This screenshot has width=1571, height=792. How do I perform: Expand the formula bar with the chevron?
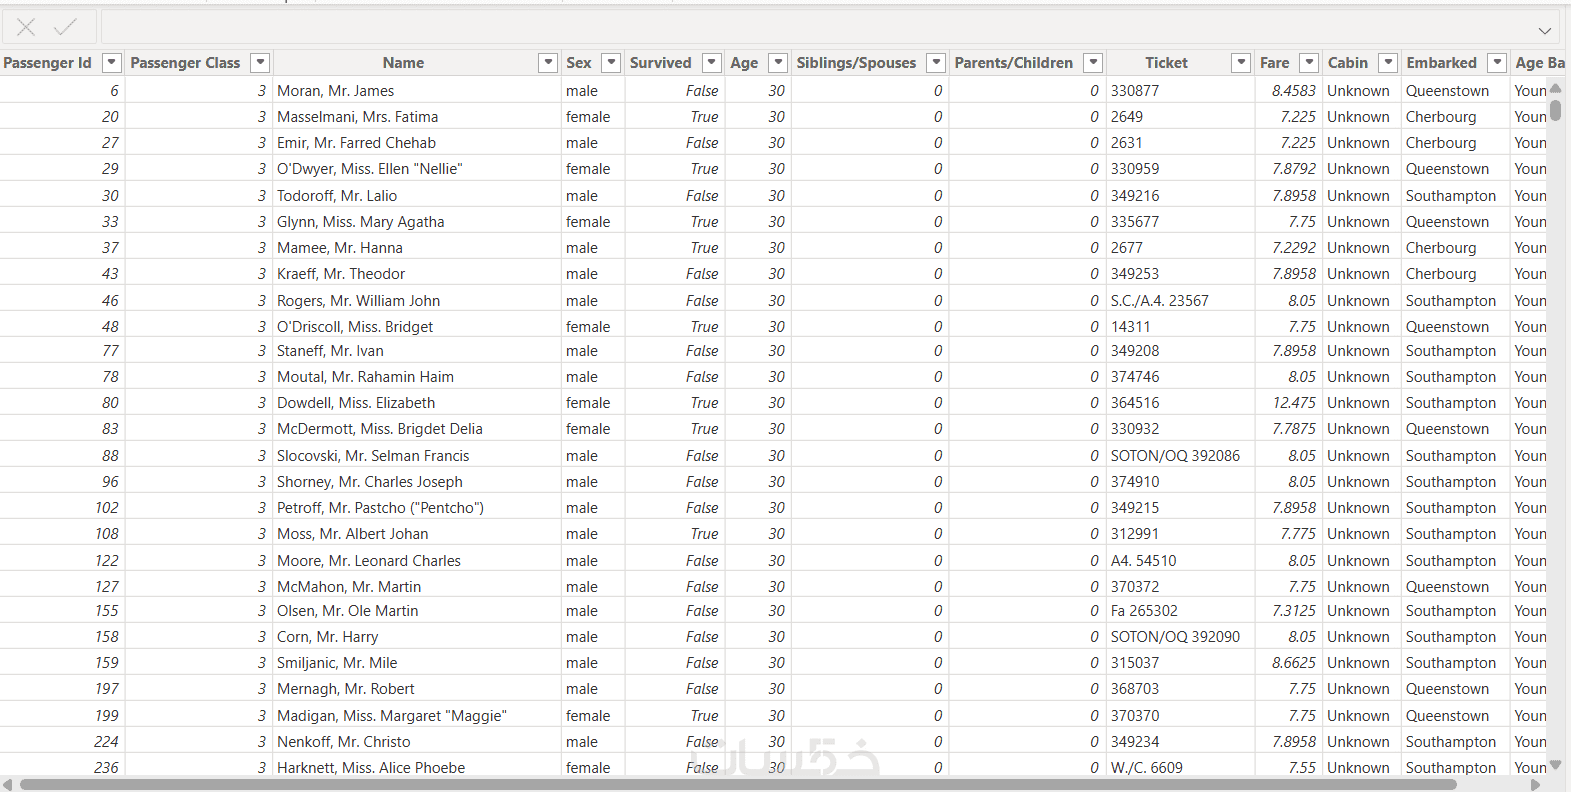click(x=1545, y=30)
